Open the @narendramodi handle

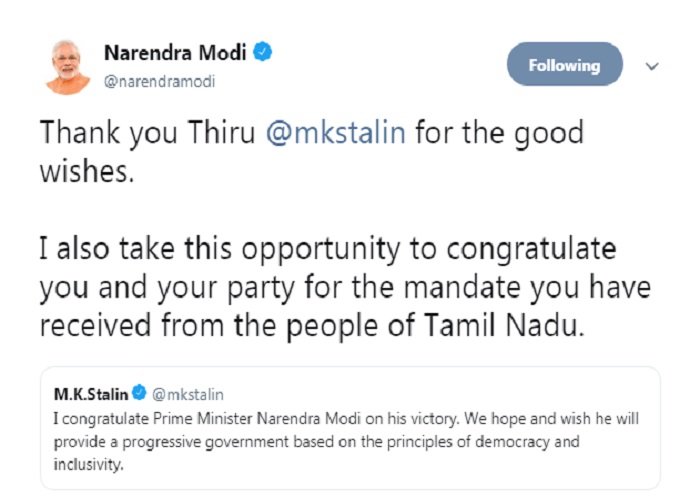click(x=159, y=82)
